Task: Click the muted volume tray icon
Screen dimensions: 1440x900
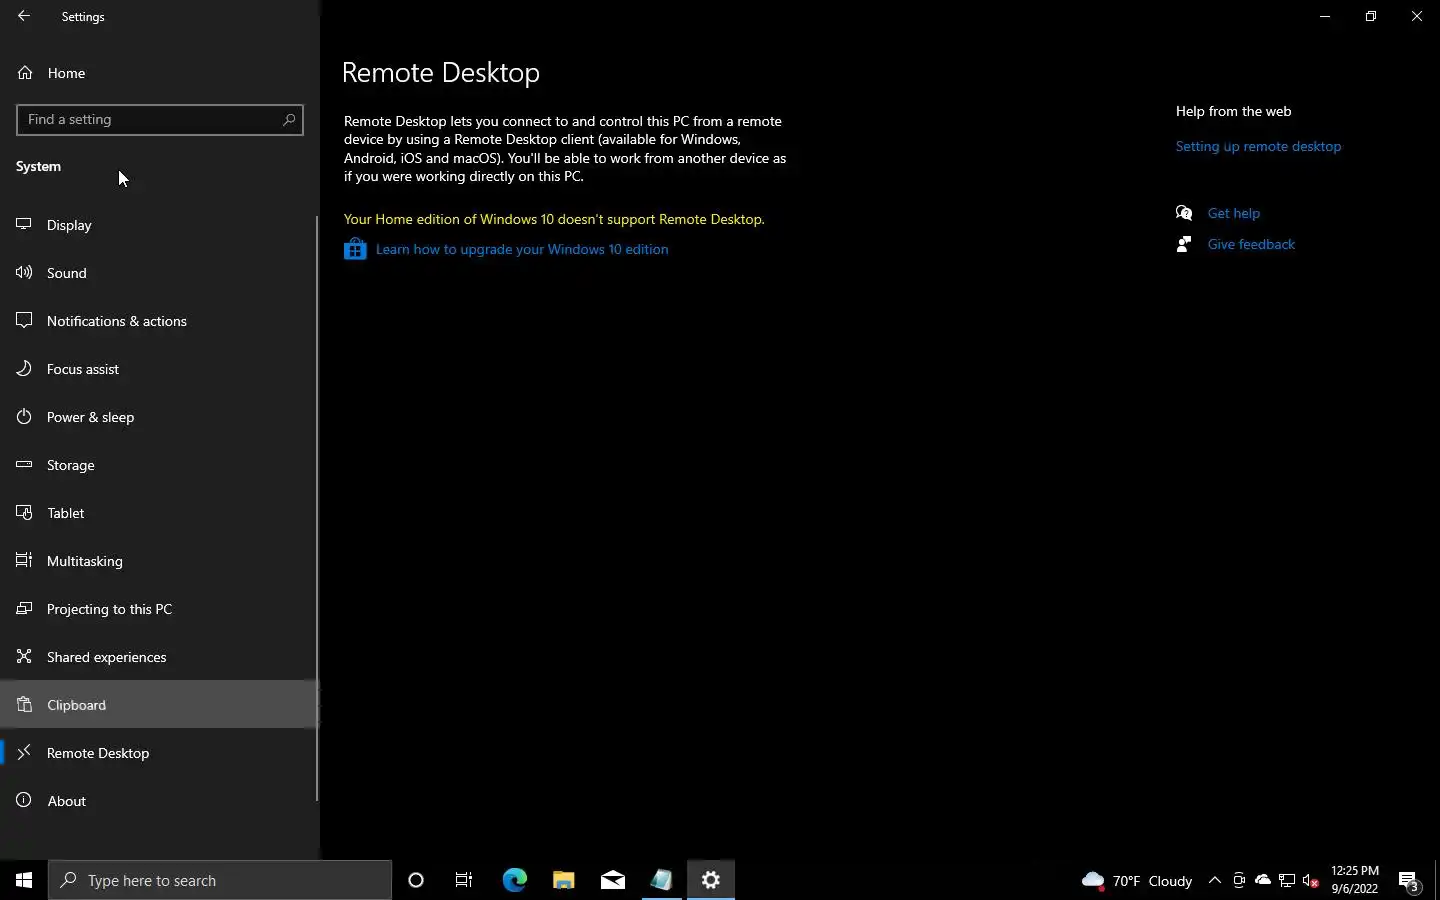Action: [x=1311, y=880]
